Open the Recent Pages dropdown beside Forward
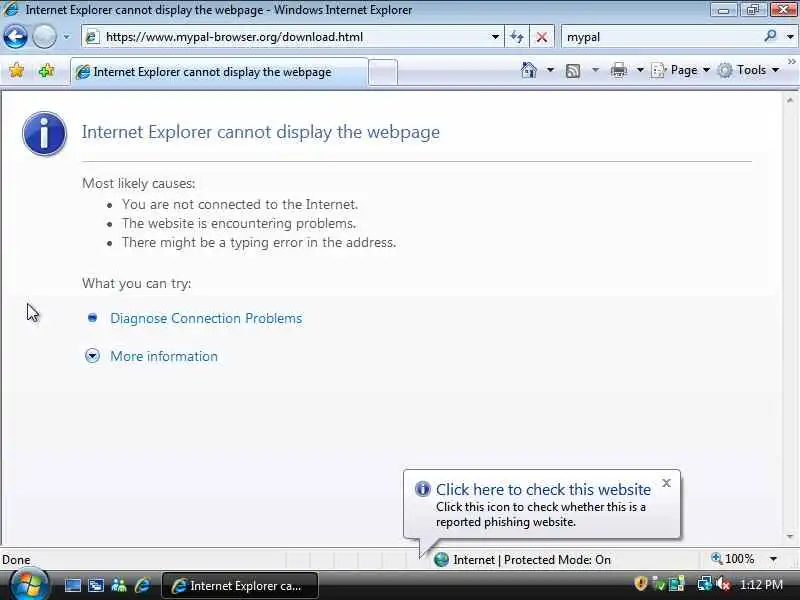Viewport: 800px width, 600px height. (66, 37)
